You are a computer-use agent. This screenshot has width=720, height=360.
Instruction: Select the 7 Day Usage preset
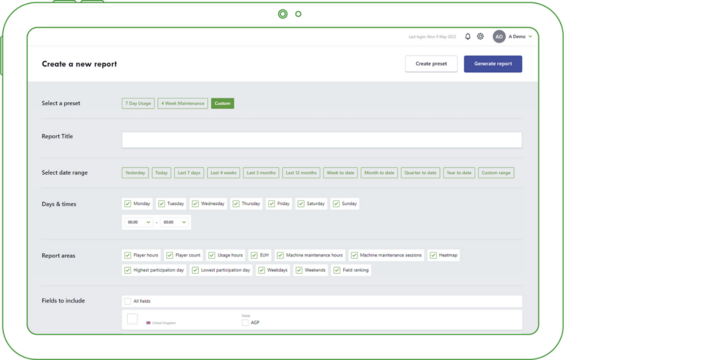pos(138,103)
